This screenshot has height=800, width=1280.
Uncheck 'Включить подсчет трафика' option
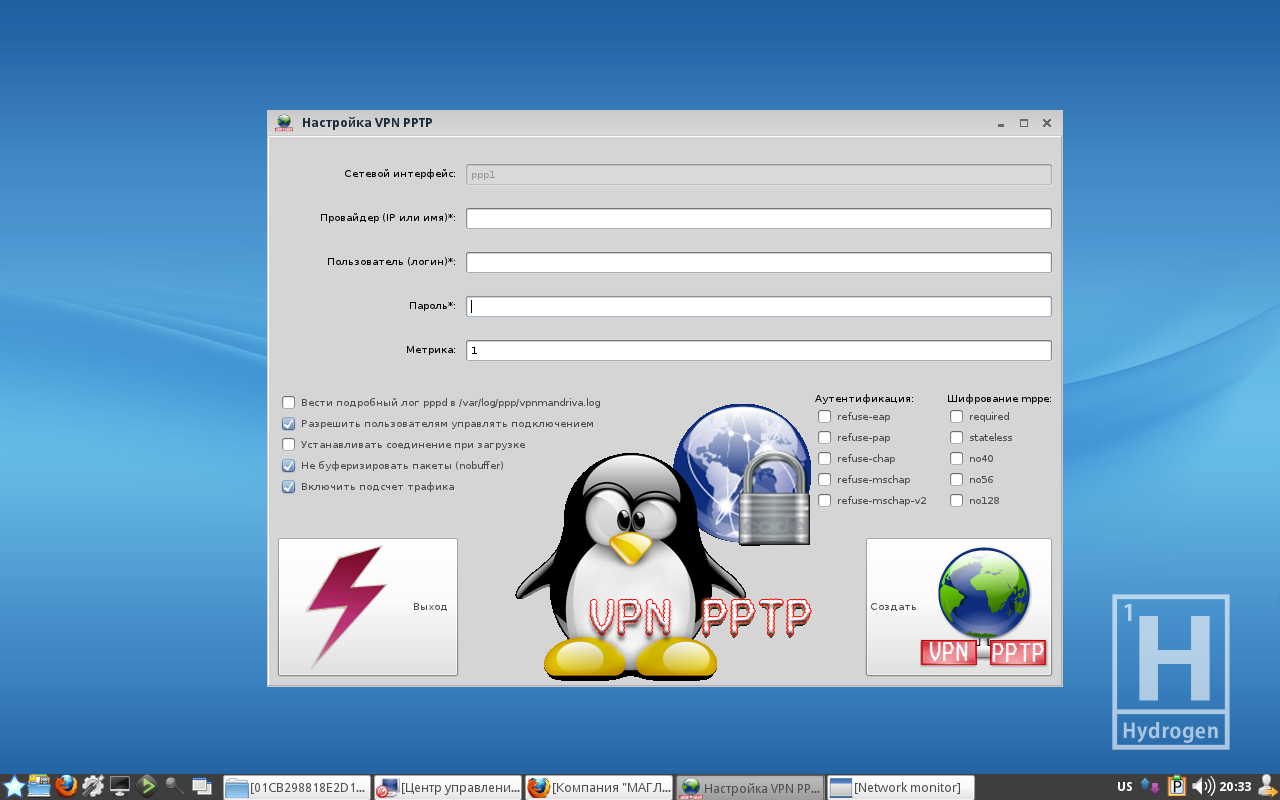(289, 487)
